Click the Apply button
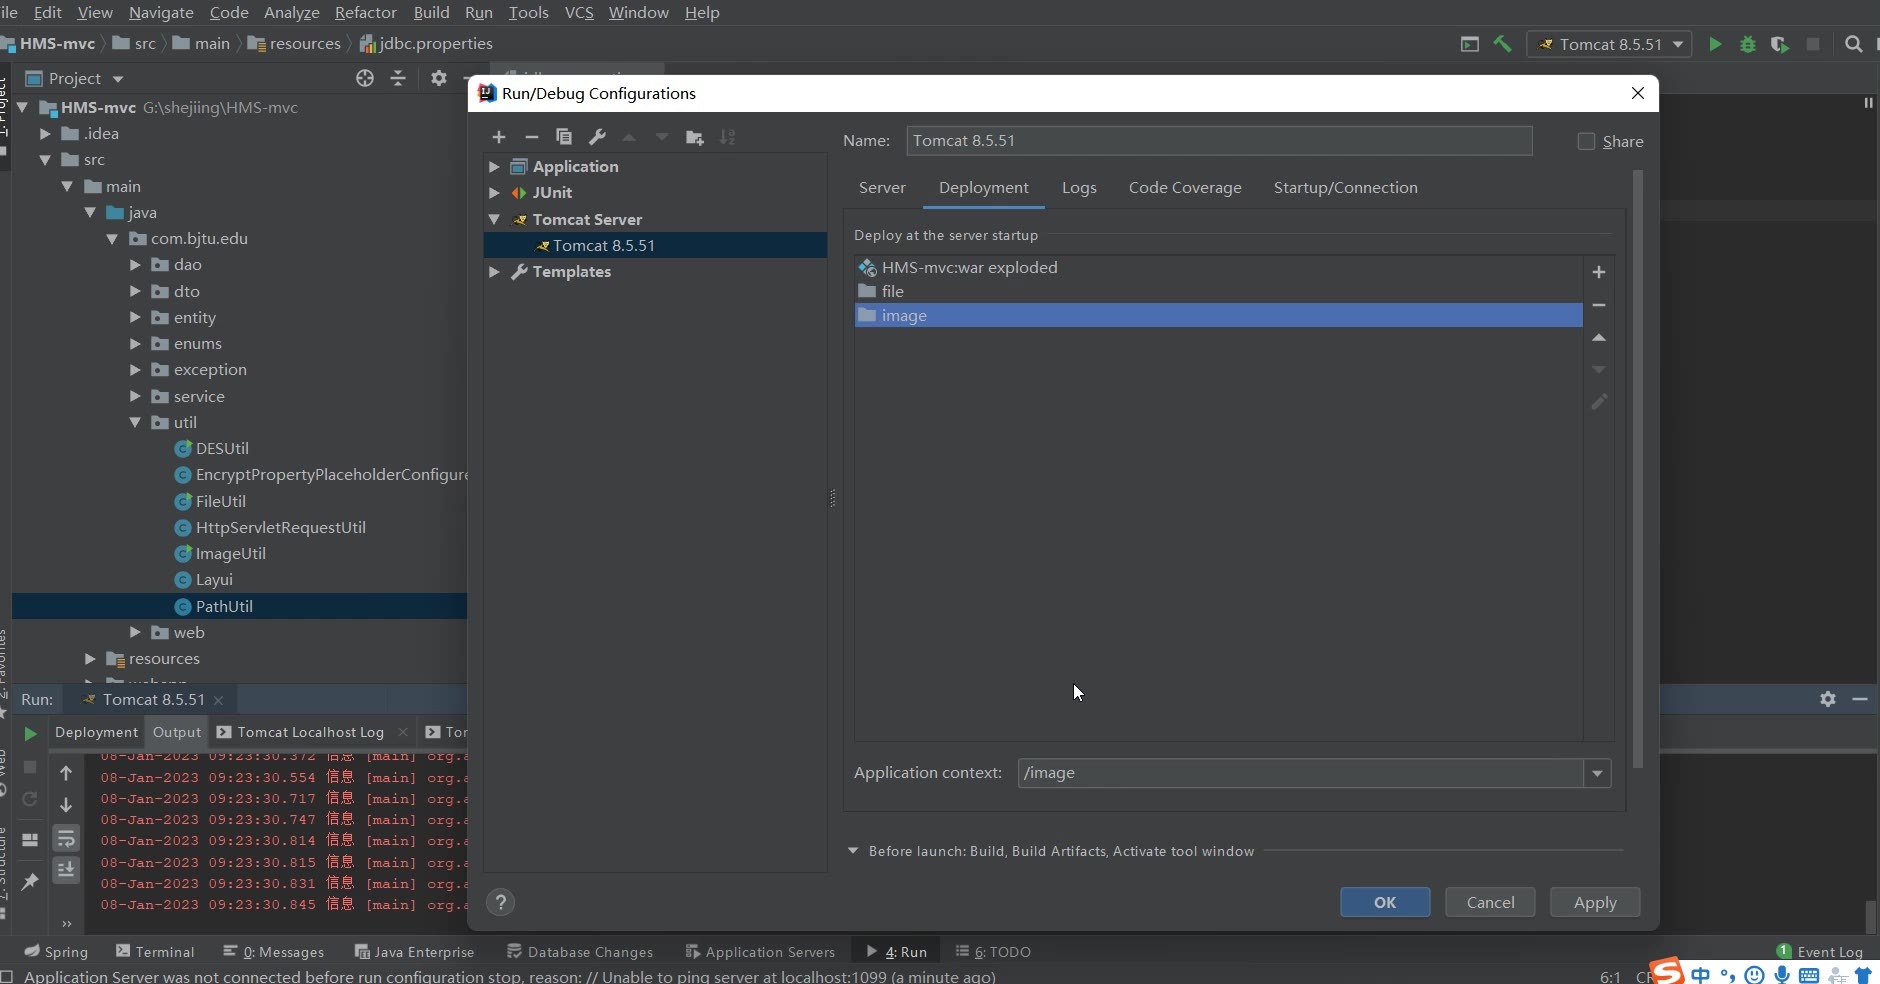 coord(1594,902)
